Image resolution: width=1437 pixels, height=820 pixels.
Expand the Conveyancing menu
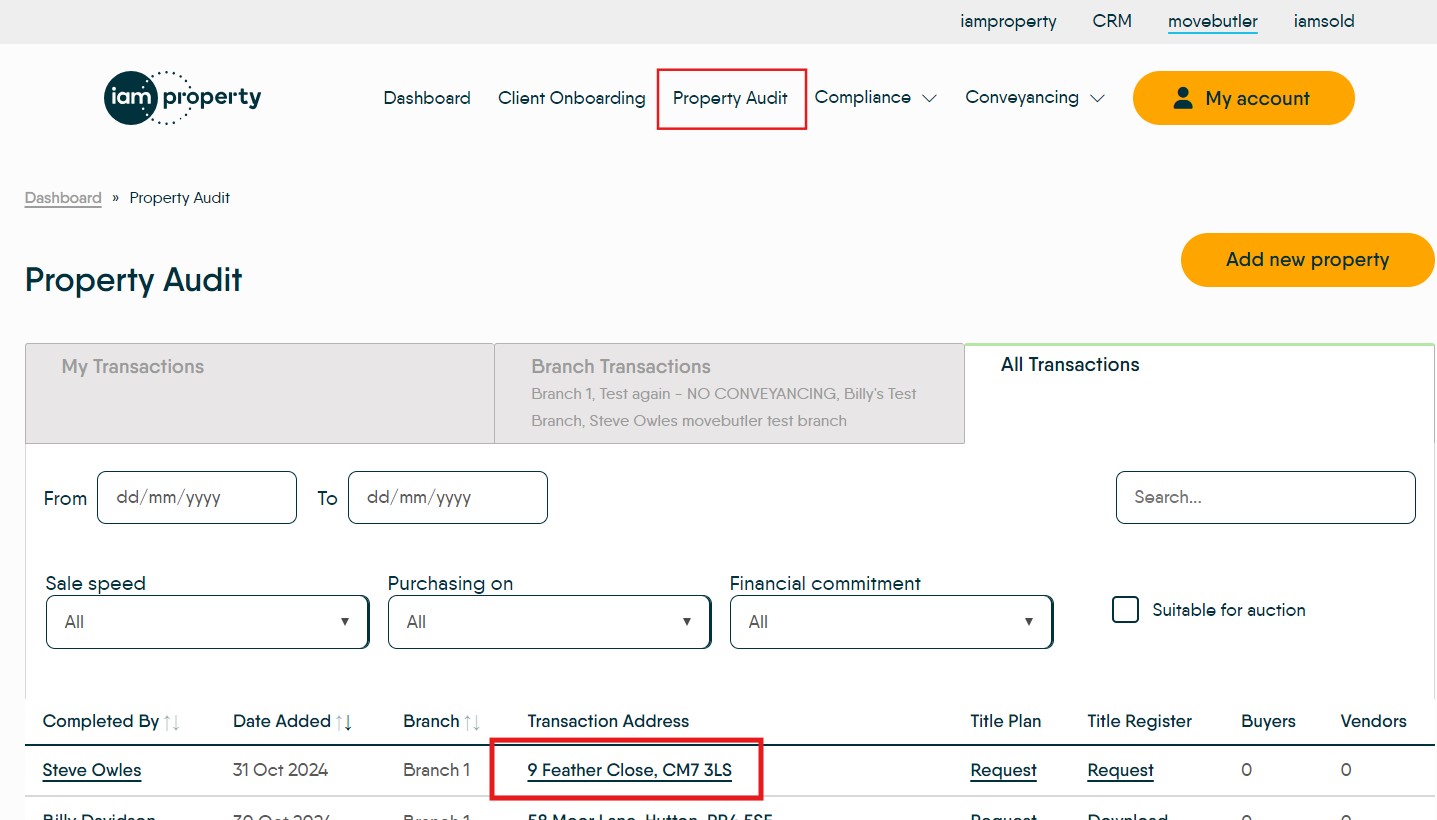point(1034,98)
